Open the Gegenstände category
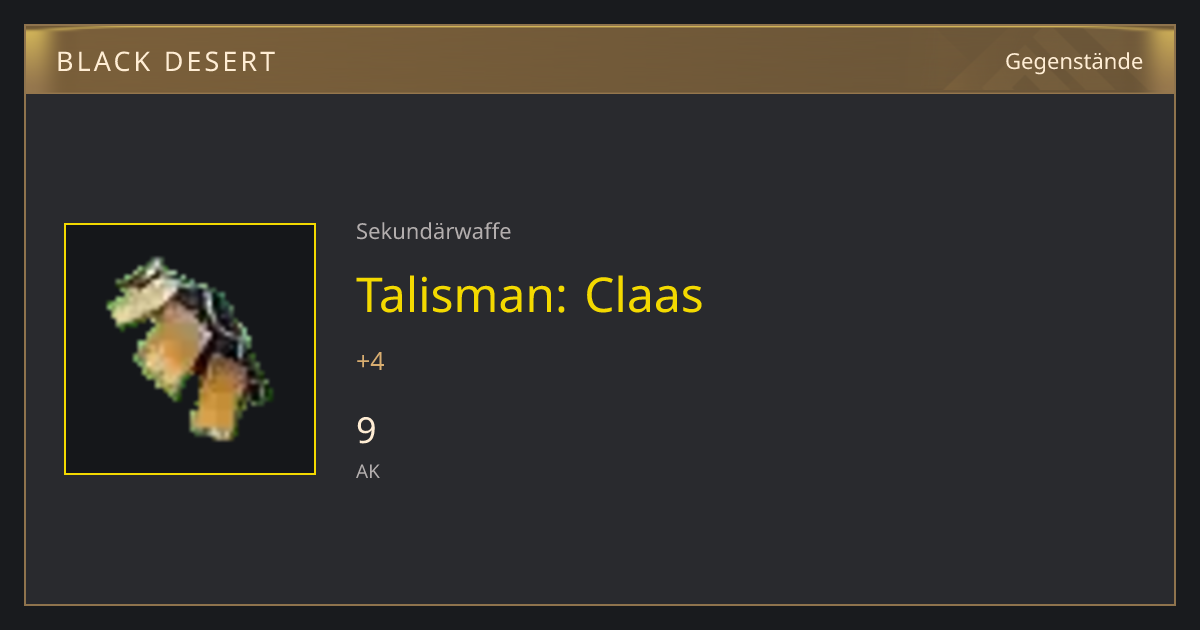Viewport: 1200px width, 630px height. click(x=1074, y=61)
